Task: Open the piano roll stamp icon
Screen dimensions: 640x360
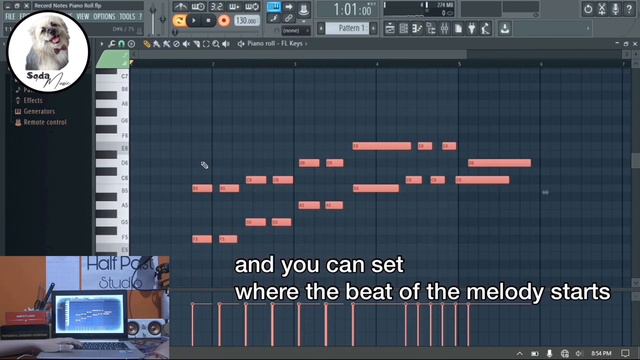Action: pyautogui.click(x=131, y=44)
